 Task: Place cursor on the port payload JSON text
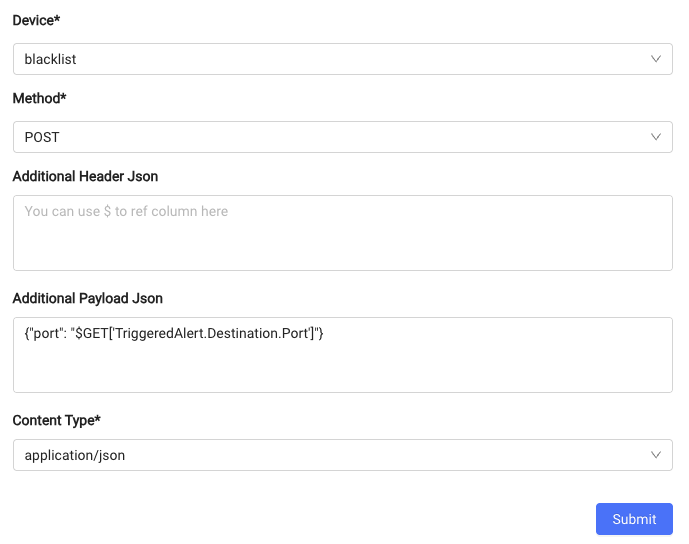(x=174, y=334)
